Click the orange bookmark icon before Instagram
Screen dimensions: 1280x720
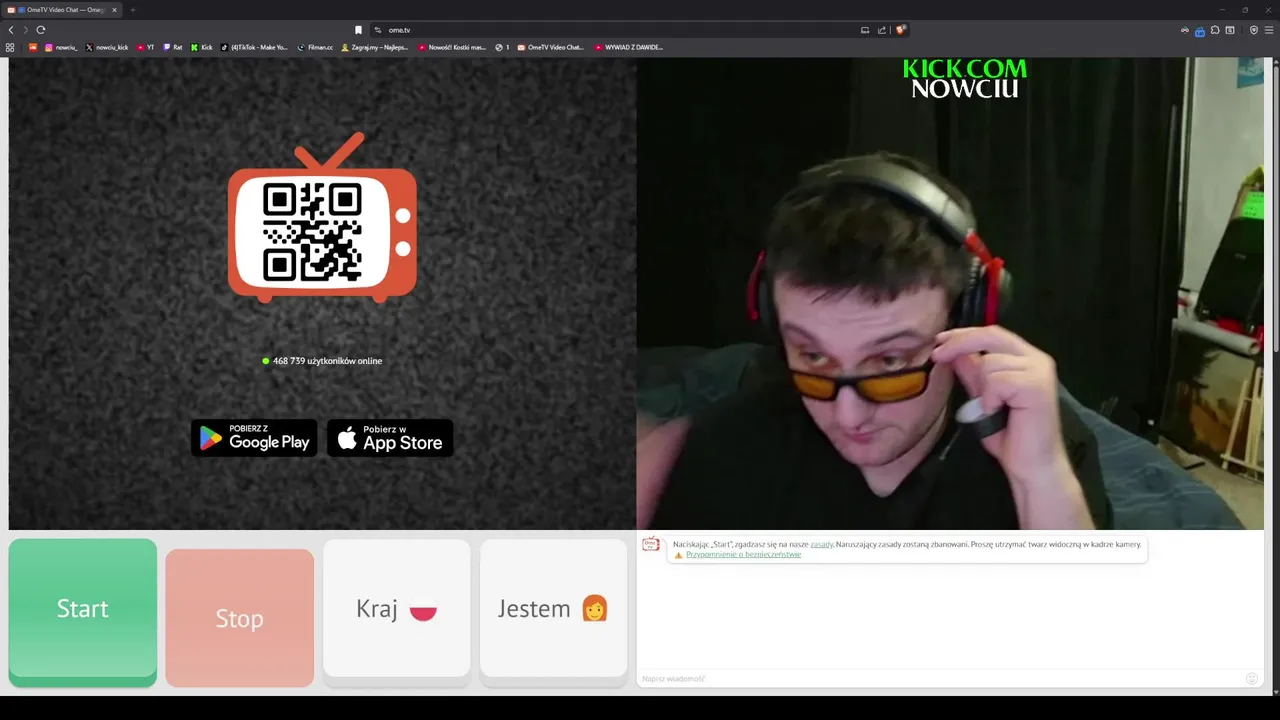point(32,47)
